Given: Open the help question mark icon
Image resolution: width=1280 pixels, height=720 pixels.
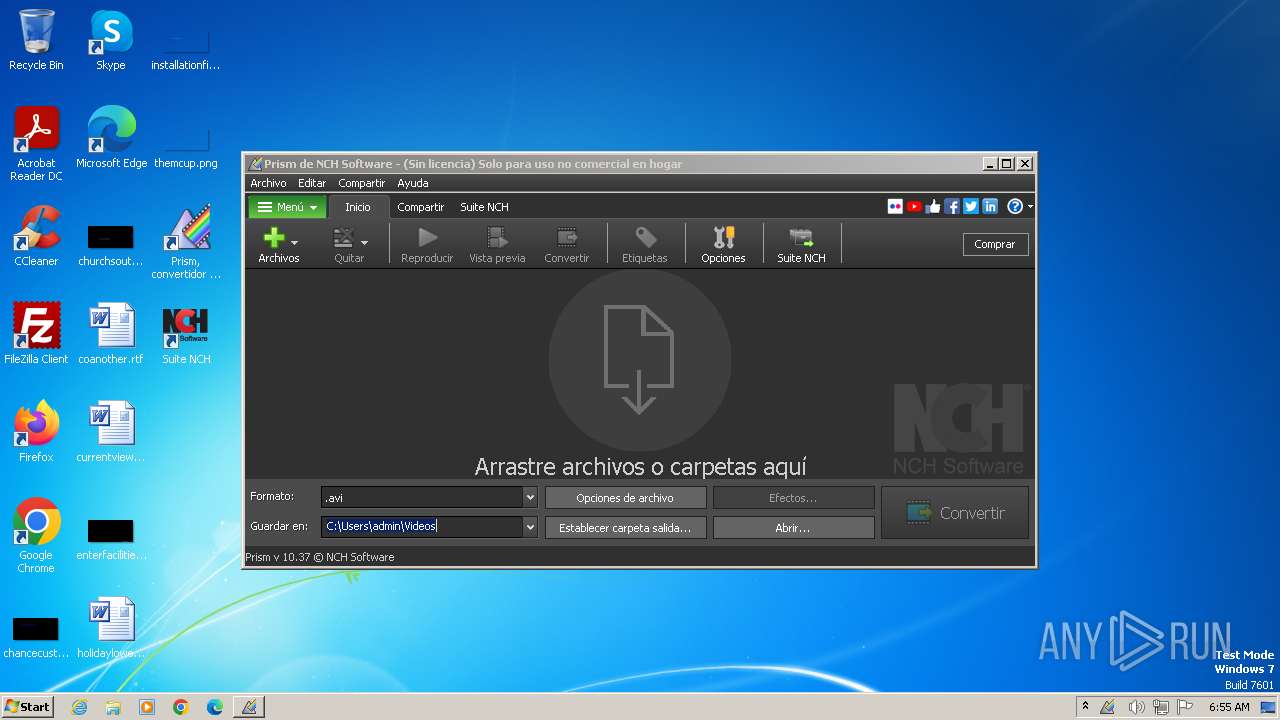Looking at the screenshot, I should coord(1015,207).
